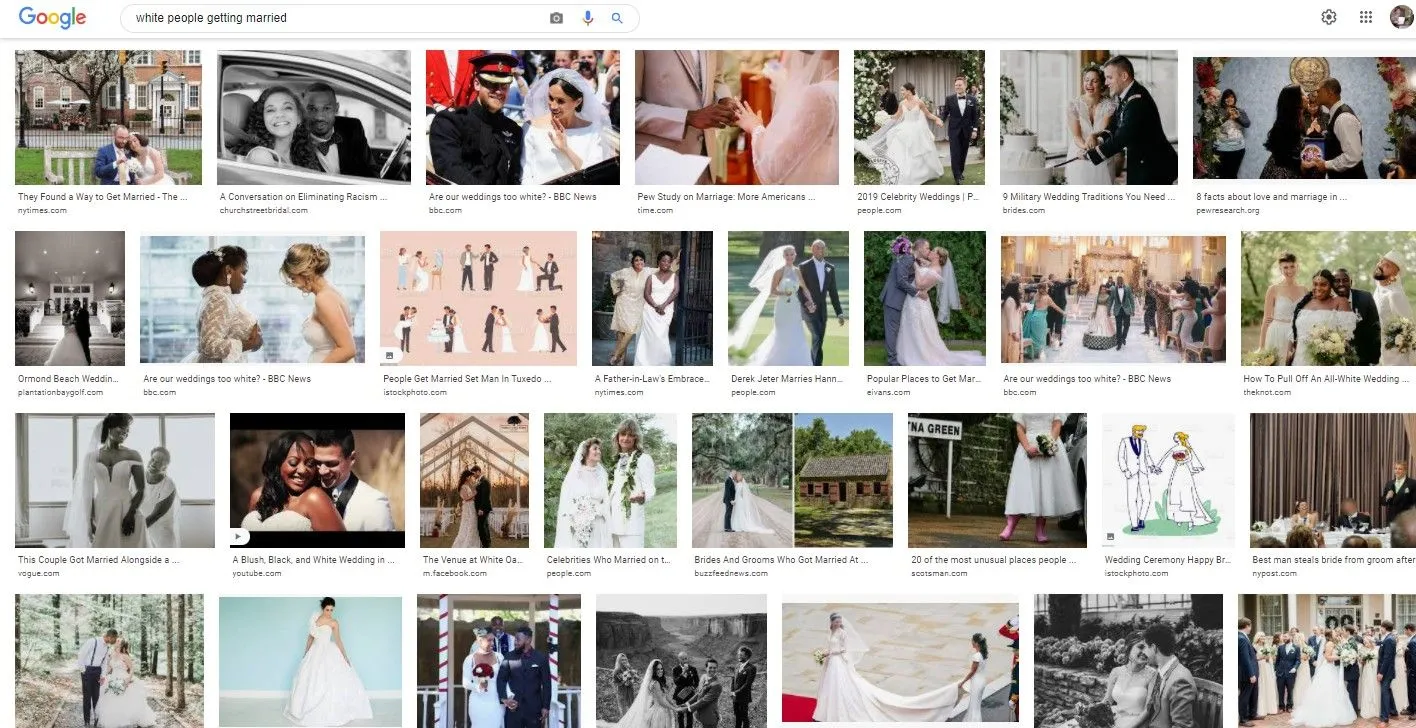1416x728 pixels.
Task: Click the profile avatar picture
Action: pyautogui.click(x=1401, y=16)
